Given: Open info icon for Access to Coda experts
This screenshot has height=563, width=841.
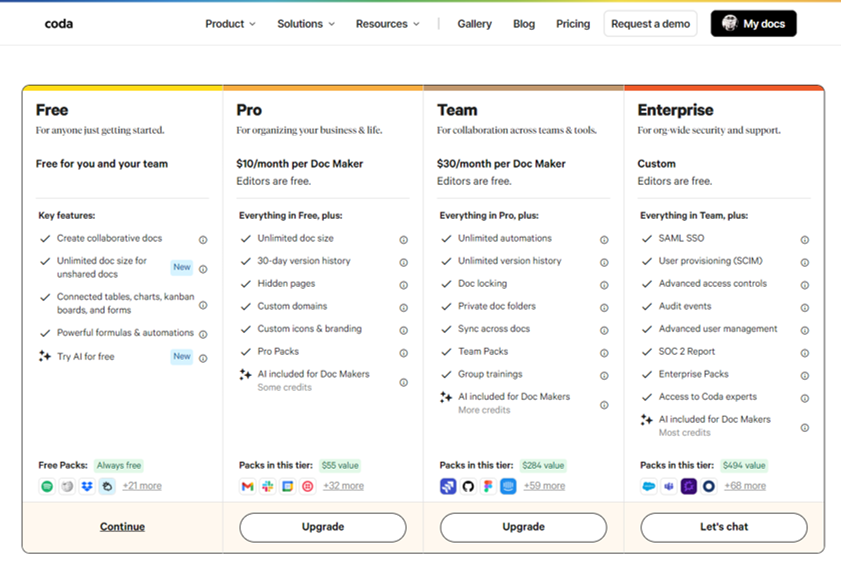Looking at the screenshot, I should click(x=805, y=398).
